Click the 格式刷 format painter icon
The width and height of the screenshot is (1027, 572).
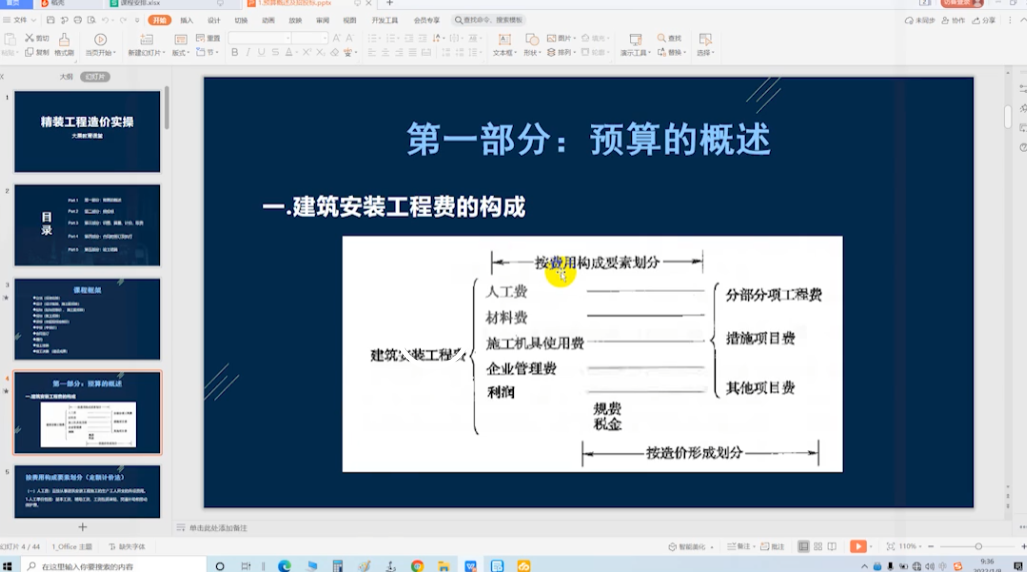tap(64, 40)
